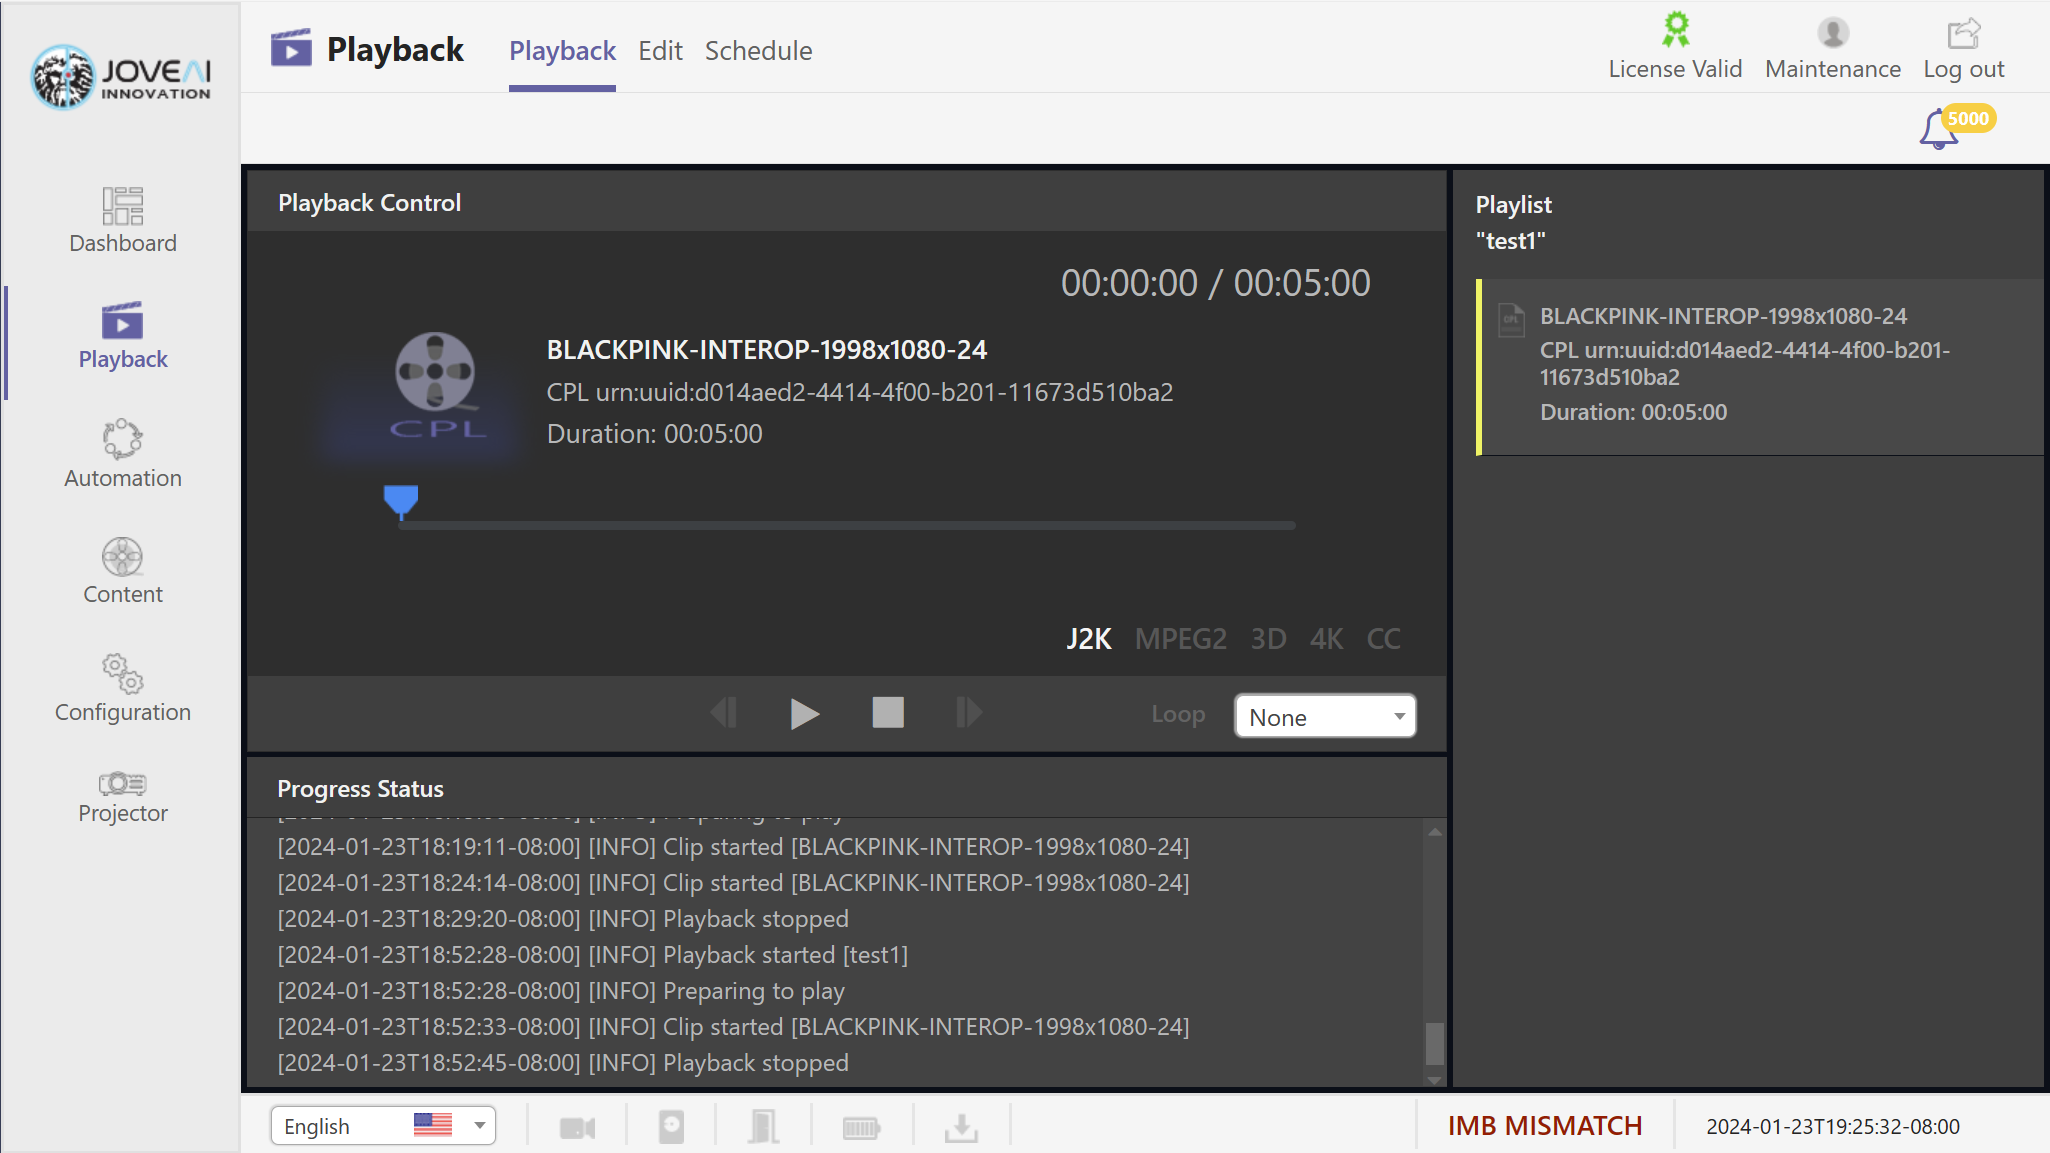2050x1153 pixels.
Task: Switch to the Edit tab
Action: 660,51
